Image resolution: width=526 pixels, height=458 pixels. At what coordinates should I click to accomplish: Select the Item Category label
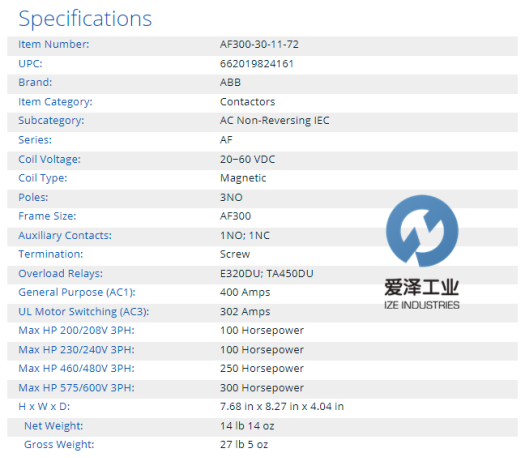tap(55, 102)
